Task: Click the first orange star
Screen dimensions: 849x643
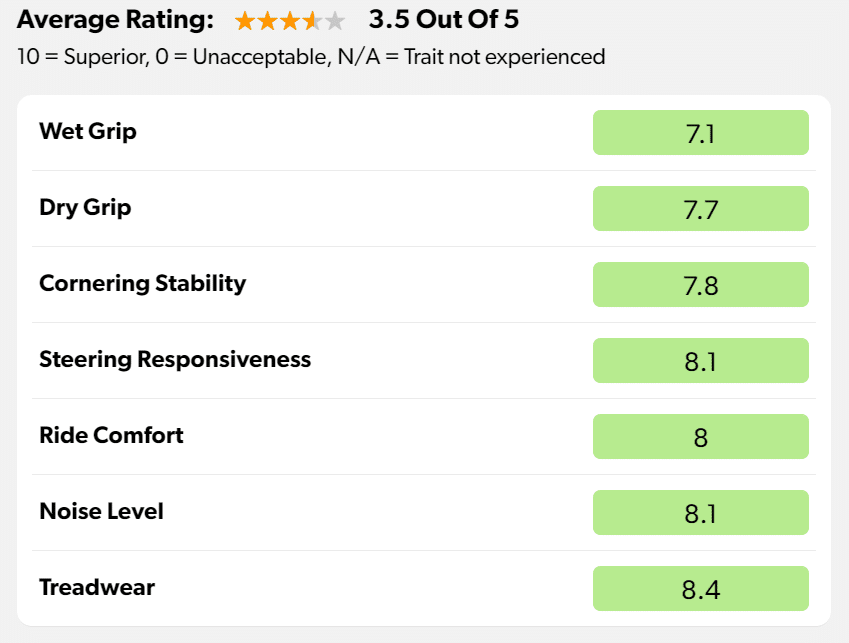Action: tap(244, 20)
